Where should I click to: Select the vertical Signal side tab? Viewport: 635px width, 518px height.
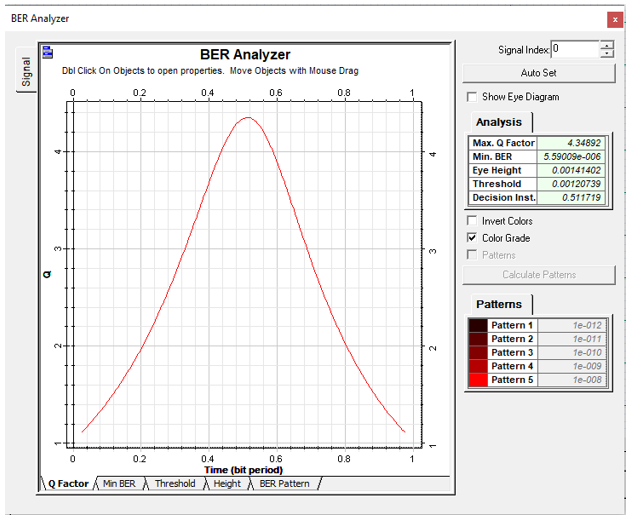(26, 71)
